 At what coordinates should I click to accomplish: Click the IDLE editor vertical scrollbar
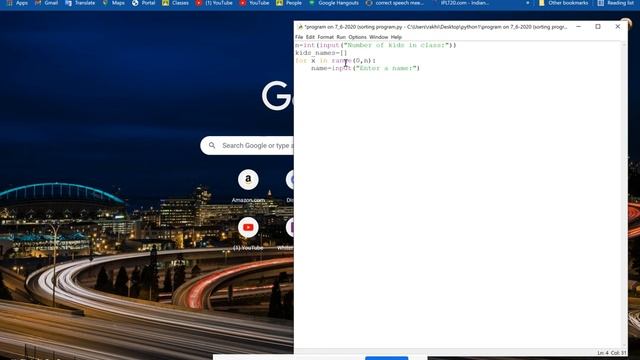[624, 194]
